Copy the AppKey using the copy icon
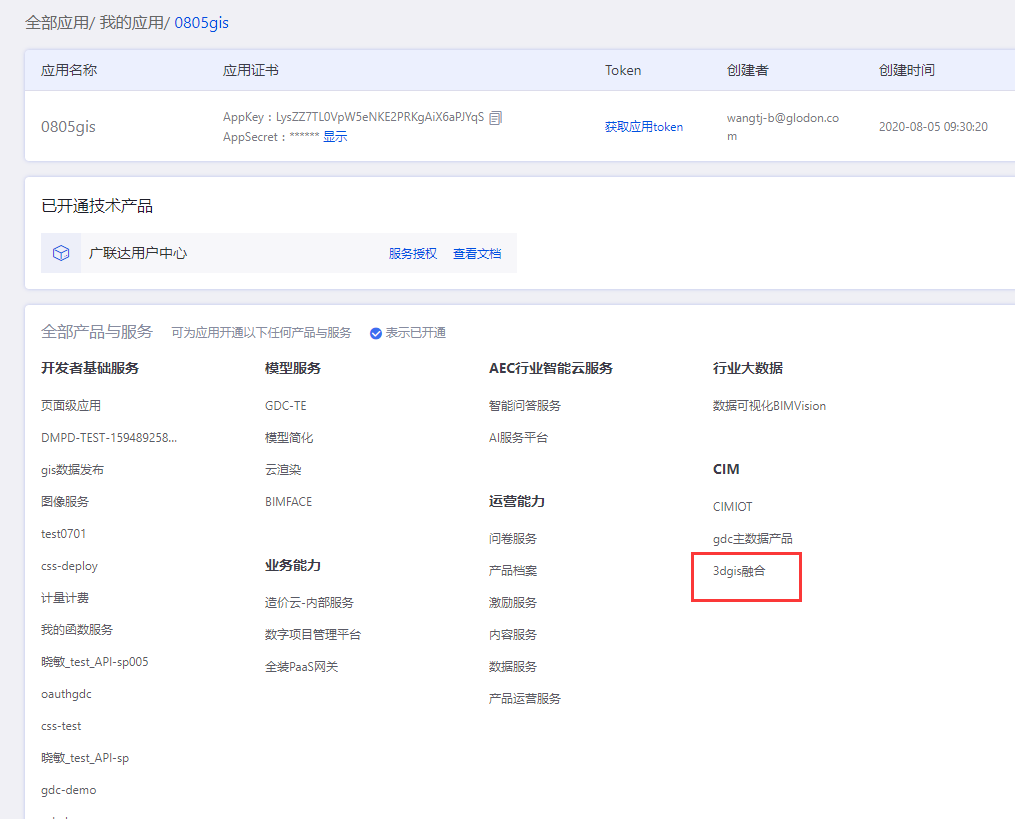The image size is (1015, 819). 496,117
